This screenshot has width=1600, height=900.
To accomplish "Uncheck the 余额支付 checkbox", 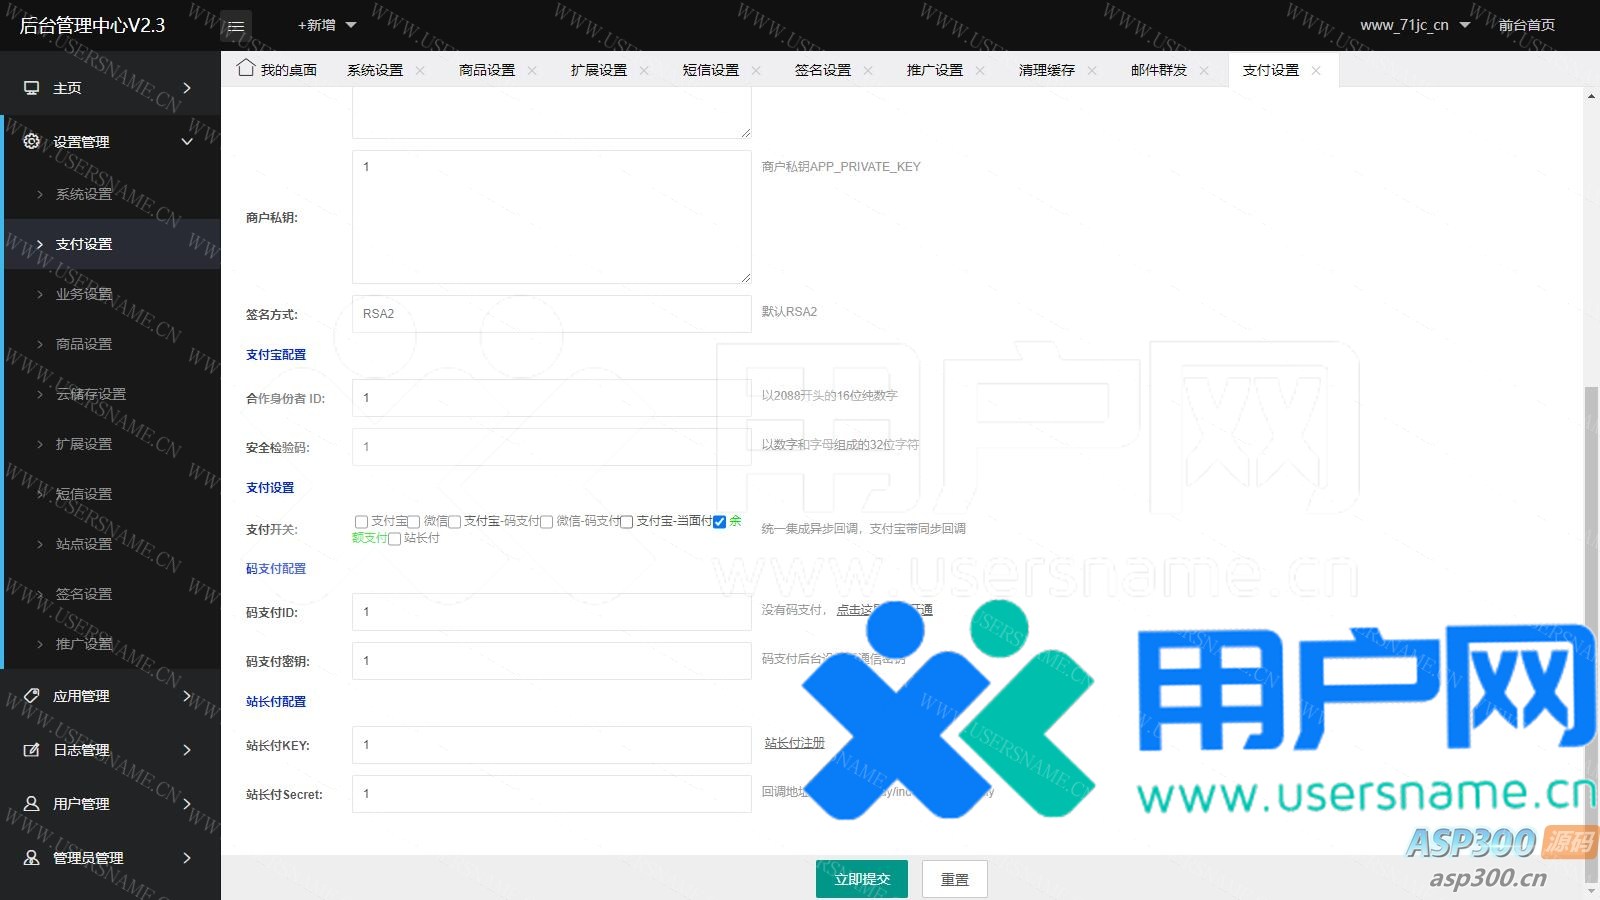I will [x=719, y=522].
